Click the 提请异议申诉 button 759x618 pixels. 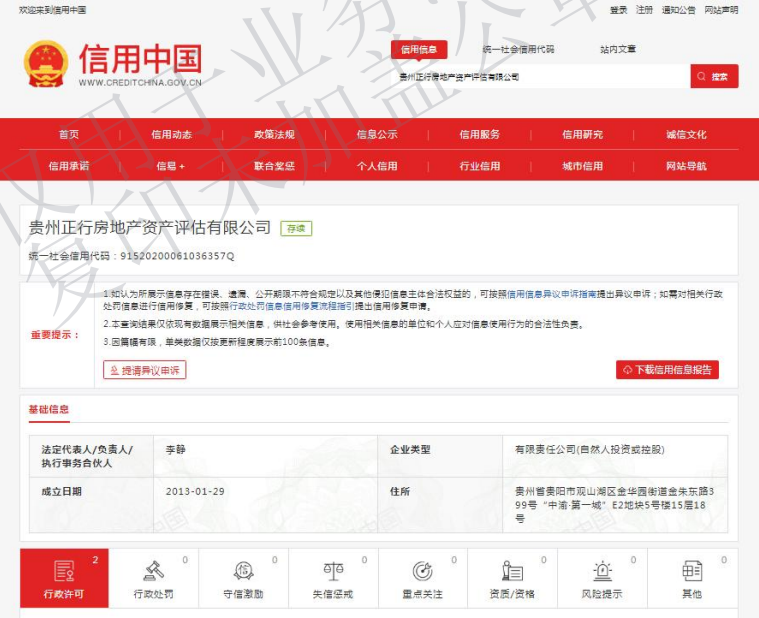click(145, 370)
